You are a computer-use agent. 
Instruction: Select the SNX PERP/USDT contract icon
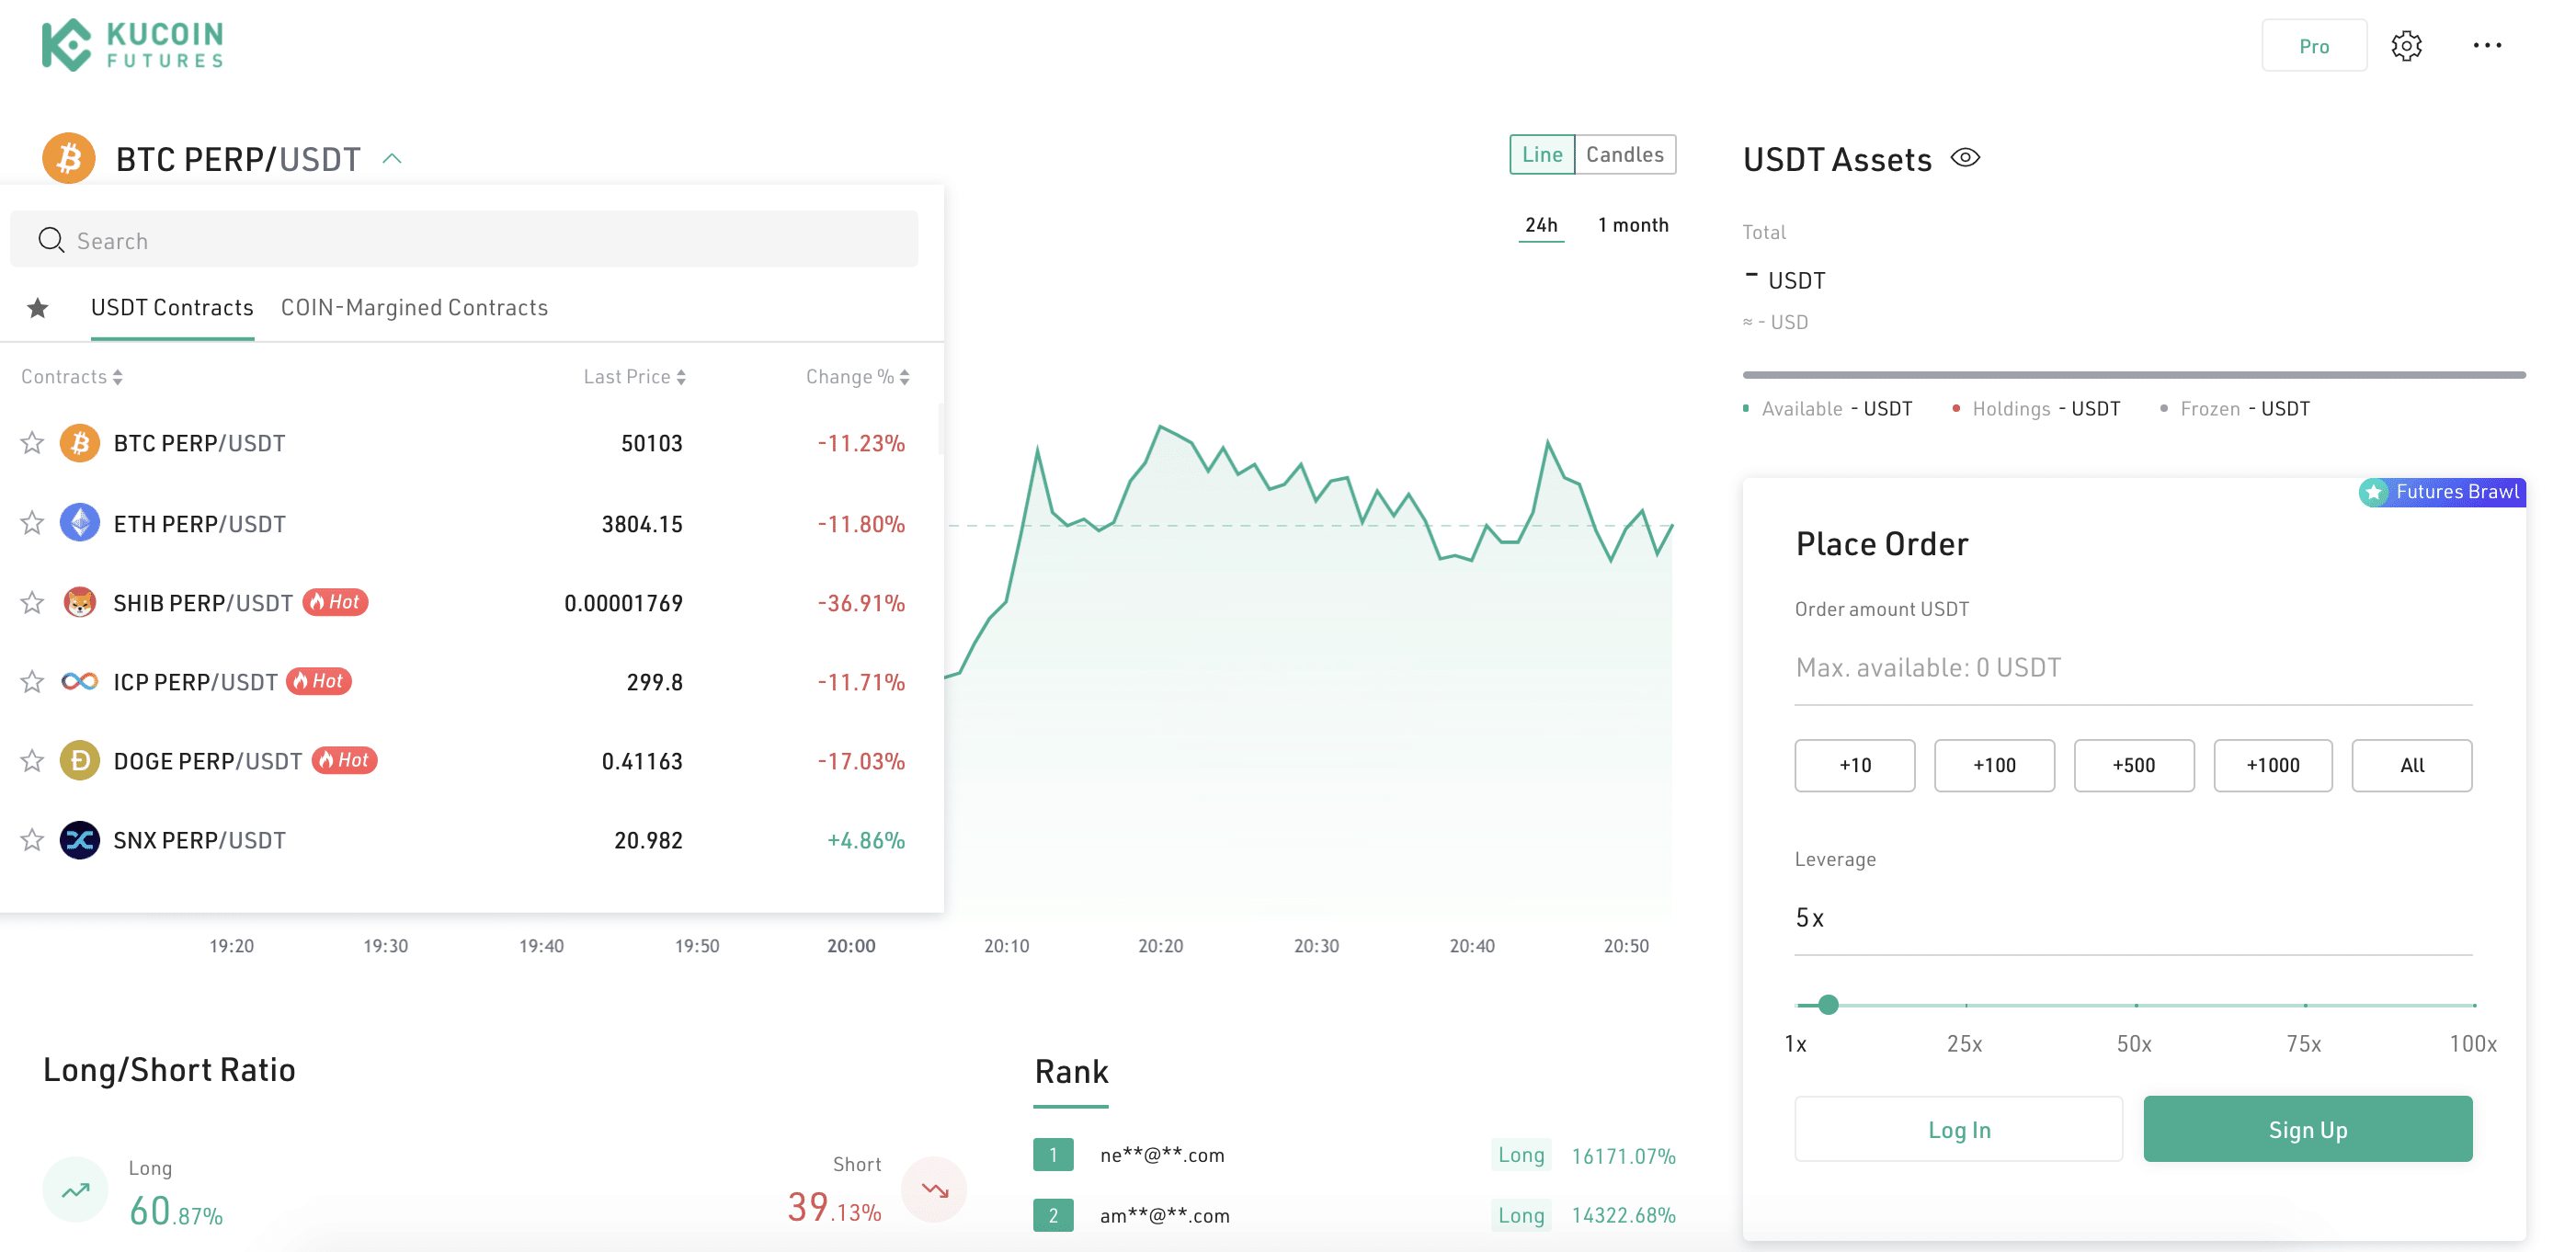tap(79, 840)
